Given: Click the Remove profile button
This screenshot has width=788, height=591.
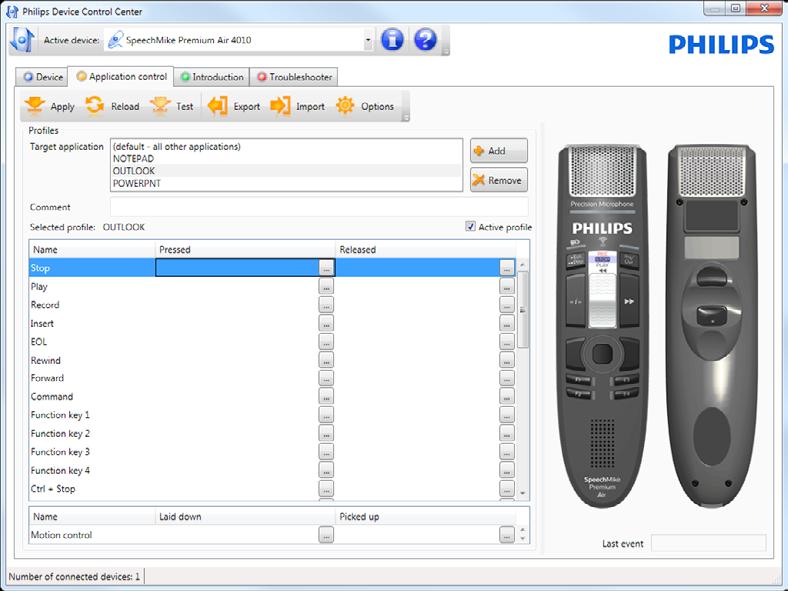Looking at the screenshot, I should (499, 180).
